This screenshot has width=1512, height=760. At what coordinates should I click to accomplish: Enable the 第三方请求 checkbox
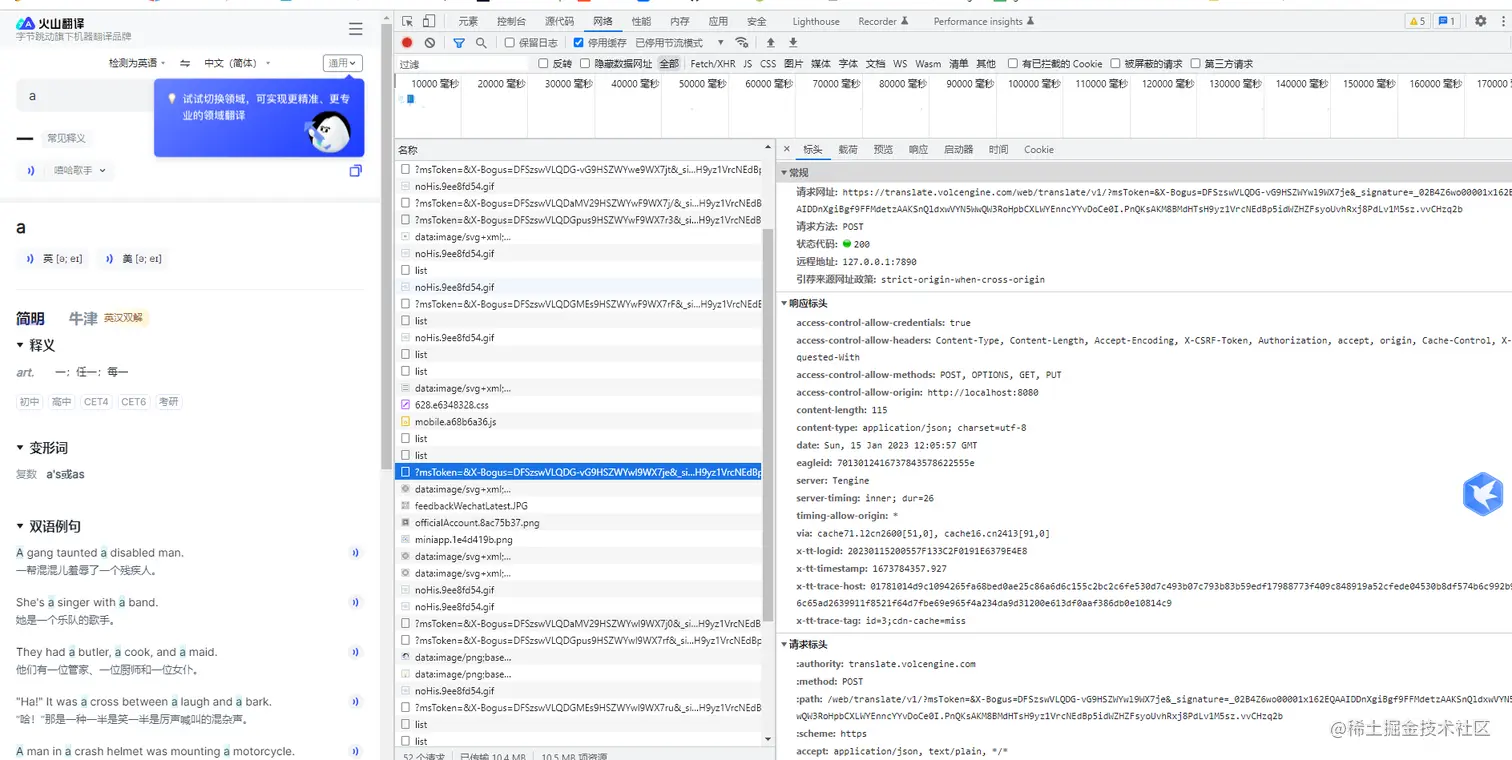[x=1196, y=64]
